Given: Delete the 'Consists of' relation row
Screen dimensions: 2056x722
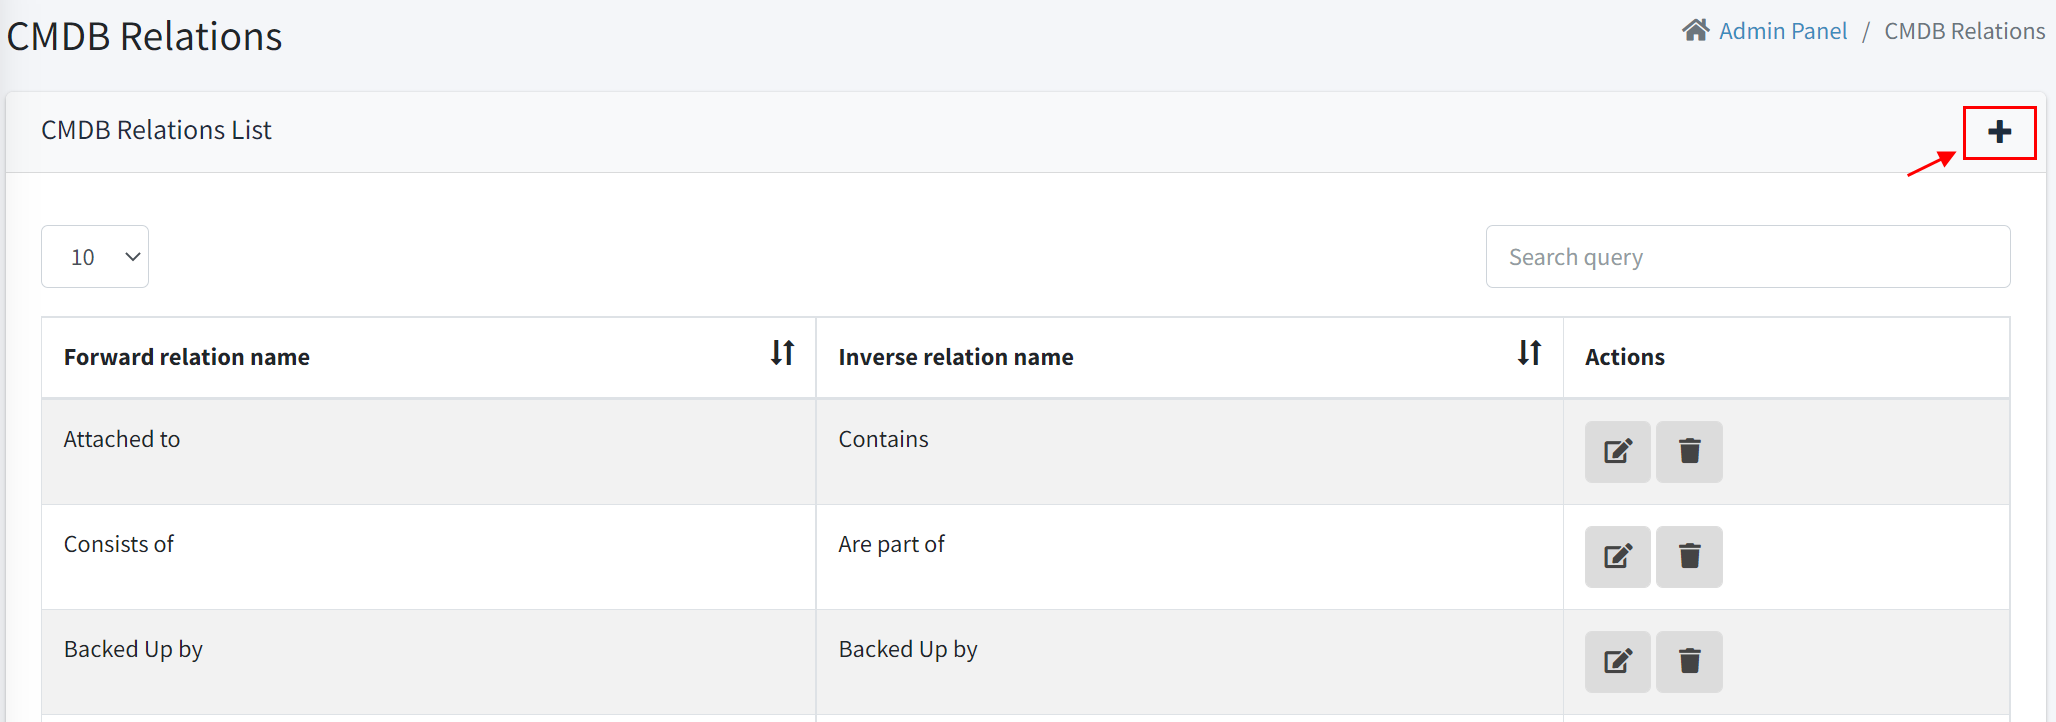Looking at the screenshot, I should click(1689, 557).
